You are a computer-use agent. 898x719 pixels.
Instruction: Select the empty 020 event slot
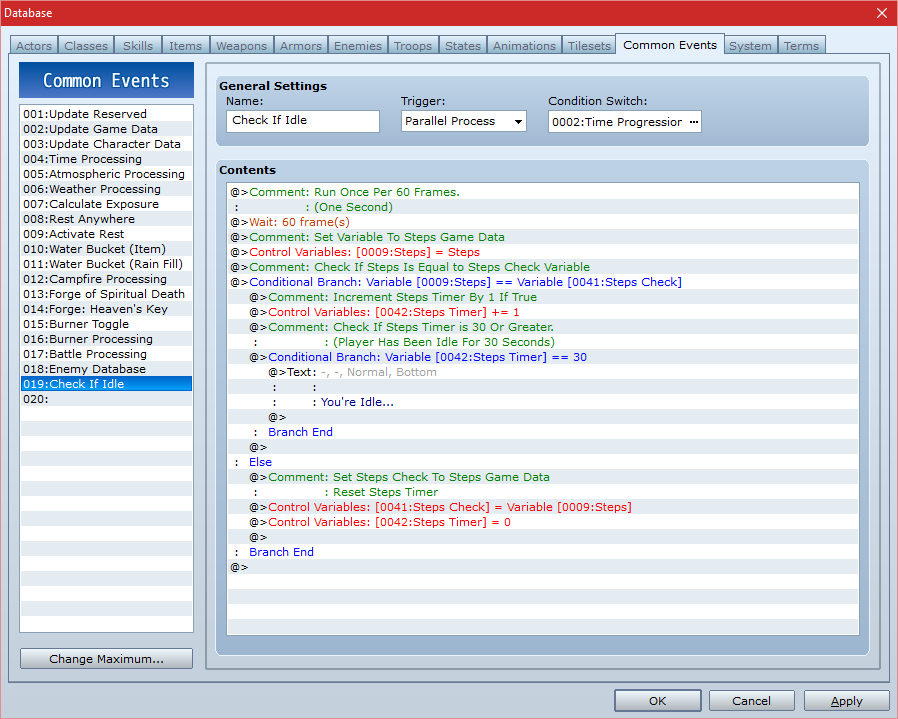(106, 399)
